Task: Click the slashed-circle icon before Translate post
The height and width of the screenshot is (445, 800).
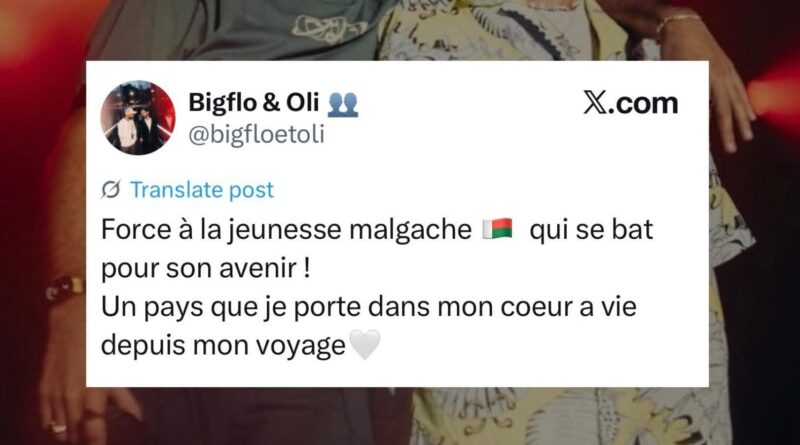Action: (111, 190)
